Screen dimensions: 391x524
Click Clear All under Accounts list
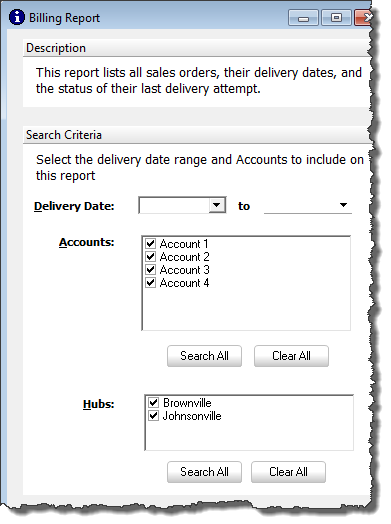click(291, 356)
